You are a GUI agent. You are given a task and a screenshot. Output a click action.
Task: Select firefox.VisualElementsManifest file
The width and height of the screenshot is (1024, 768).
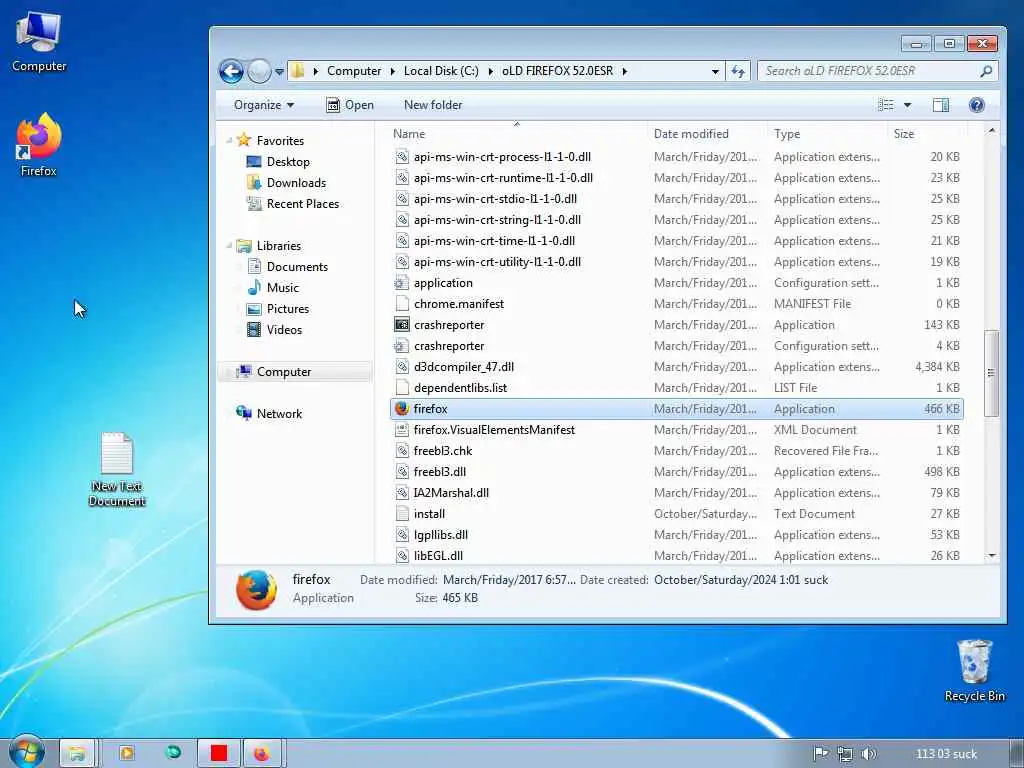[x=494, y=430]
